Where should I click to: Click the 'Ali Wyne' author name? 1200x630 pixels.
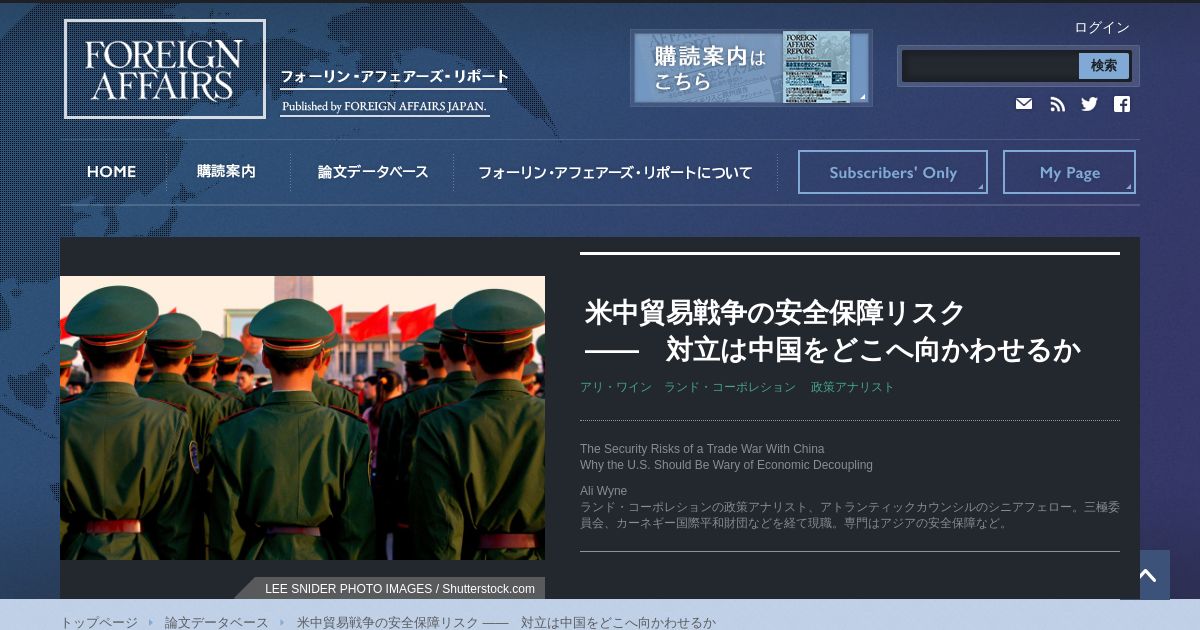click(x=604, y=491)
